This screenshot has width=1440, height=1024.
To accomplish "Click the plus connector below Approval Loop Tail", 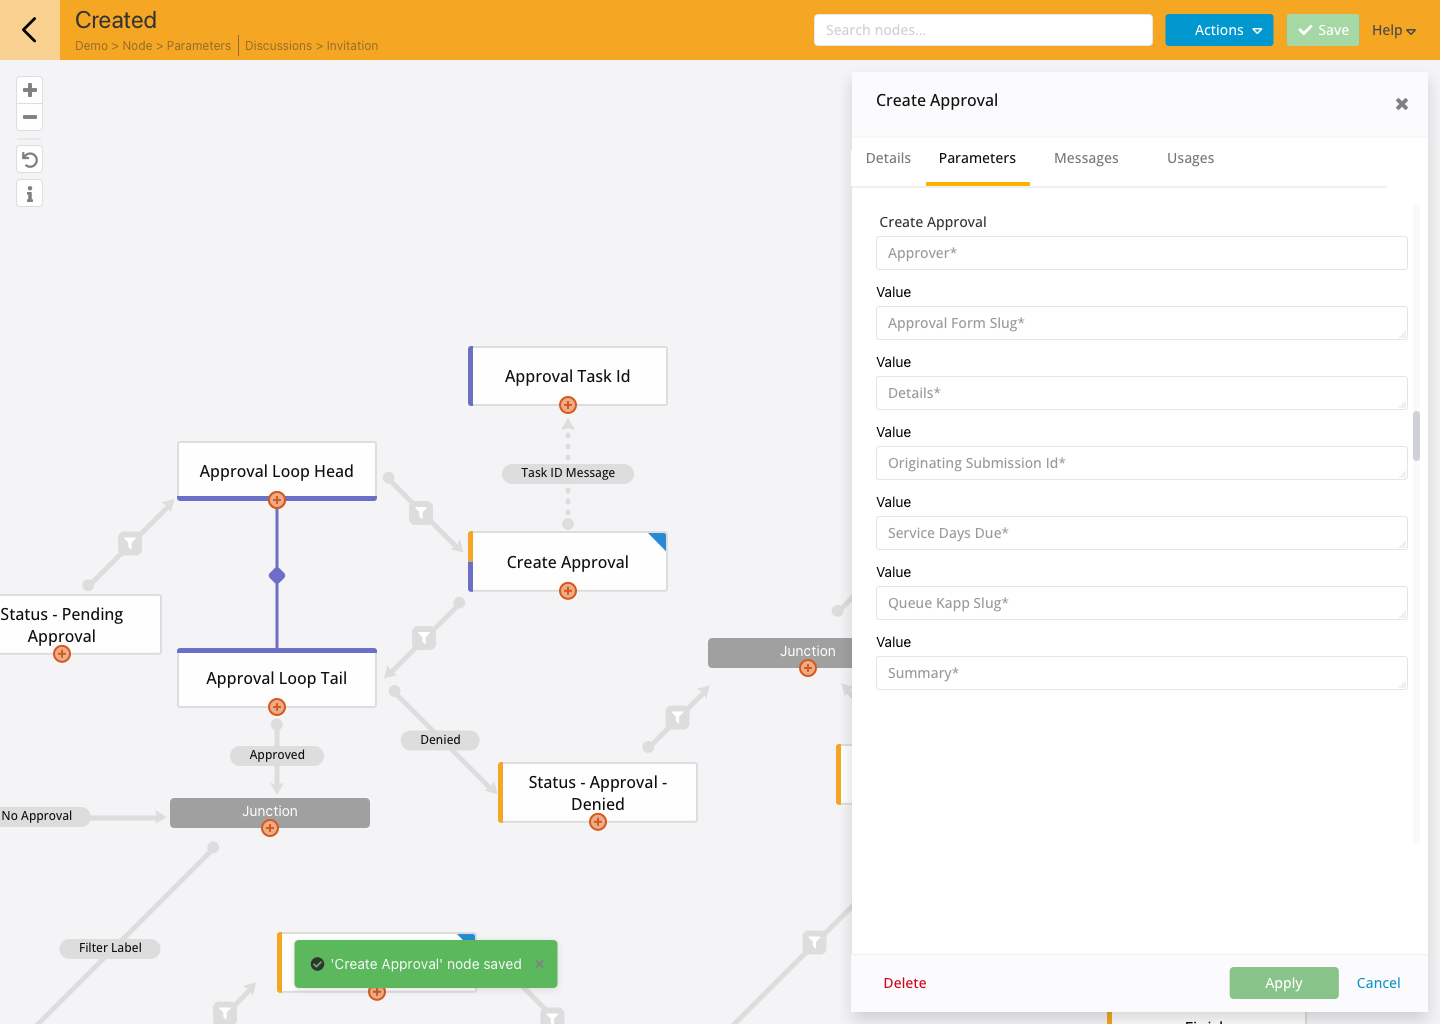I will pyautogui.click(x=277, y=707).
